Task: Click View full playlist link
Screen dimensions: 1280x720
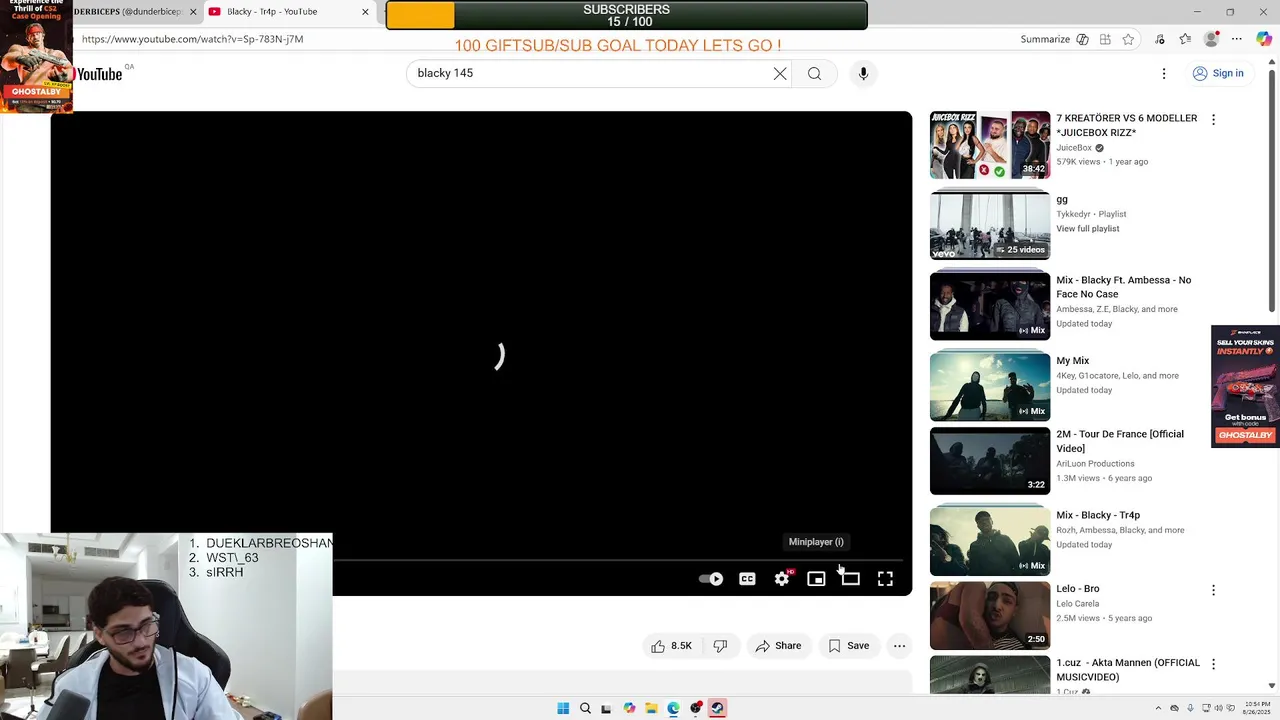Action: click(1087, 229)
